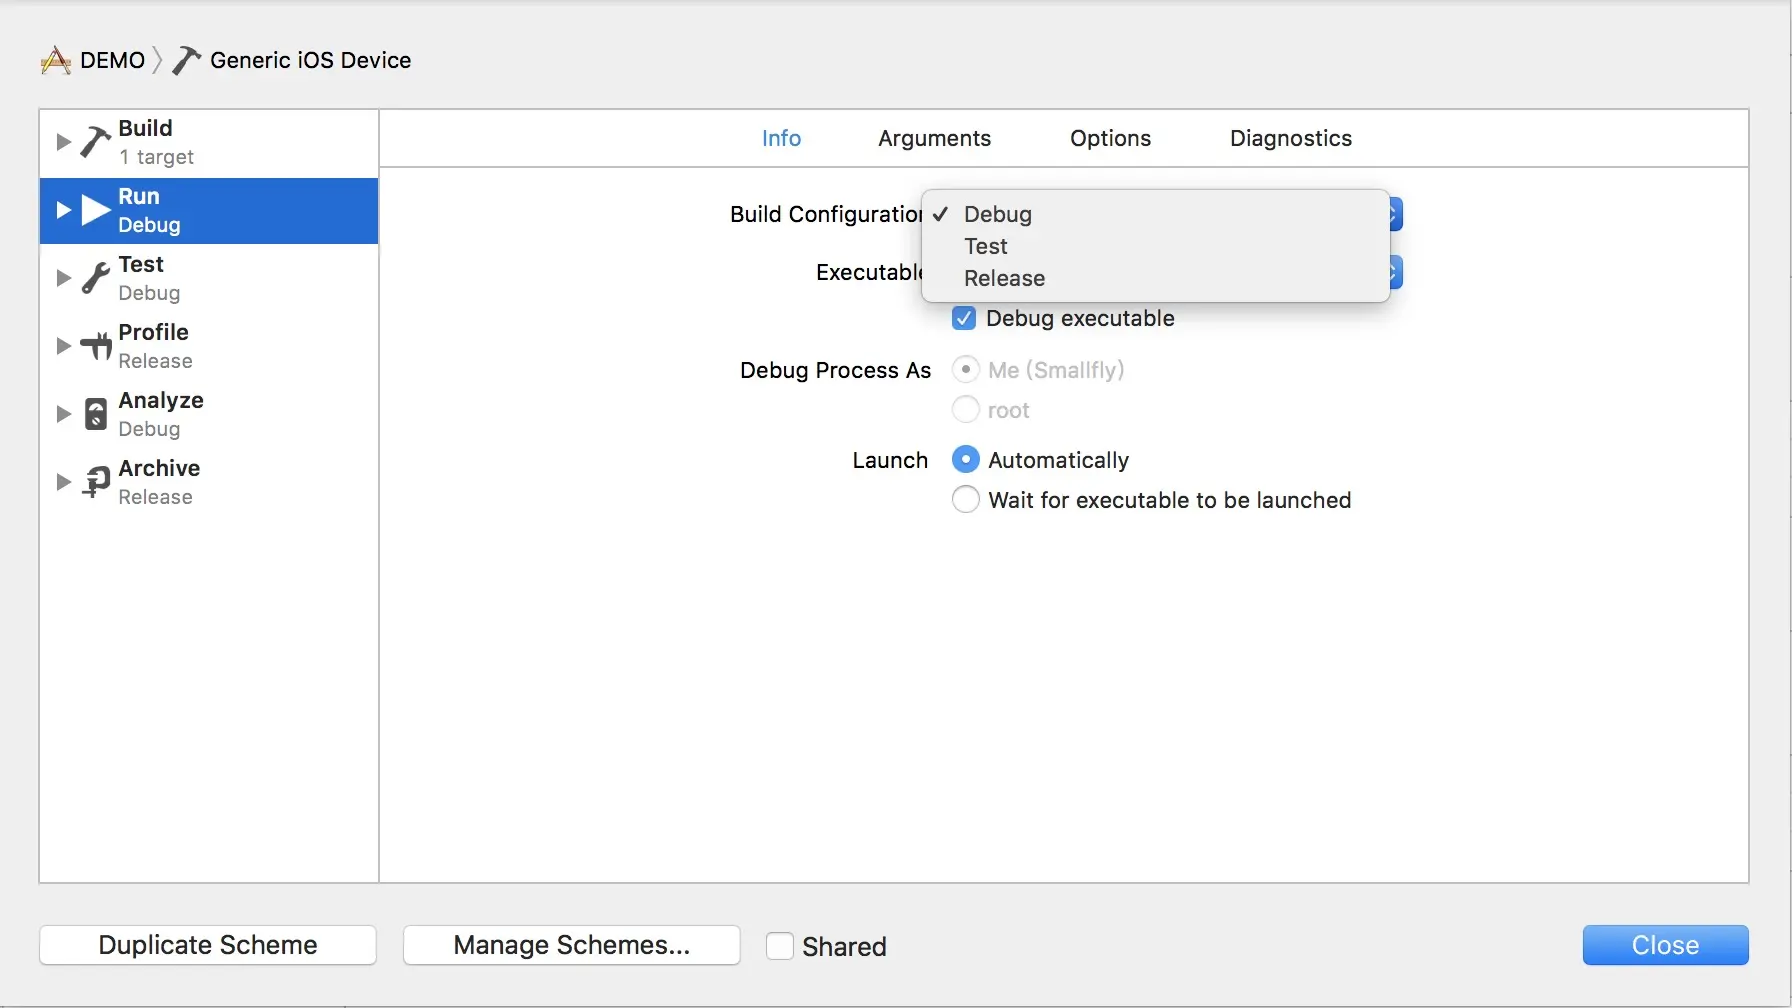The height and width of the screenshot is (1008, 1792).
Task: Choose the Automatically launch option
Action: [x=966, y=460]
